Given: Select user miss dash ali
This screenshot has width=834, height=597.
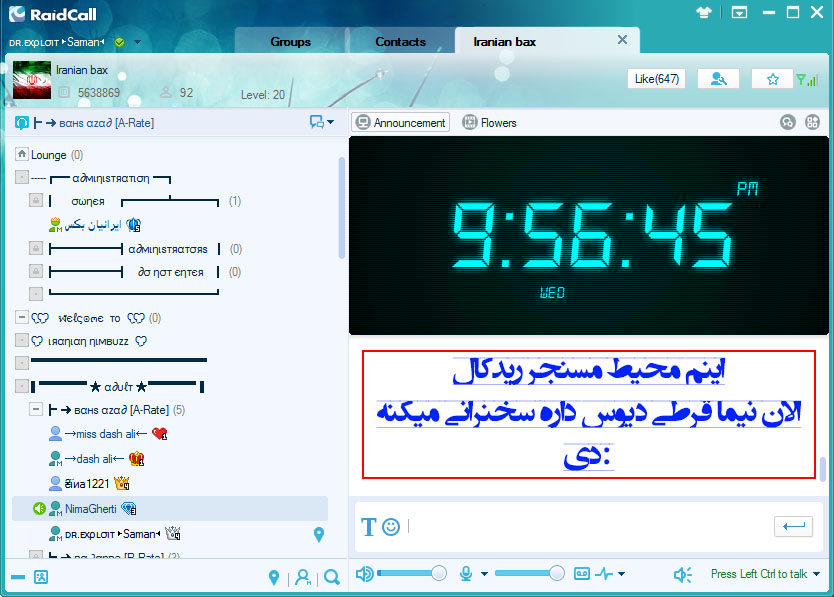Looking at the screenshot, I should click(x=108, y=434).
